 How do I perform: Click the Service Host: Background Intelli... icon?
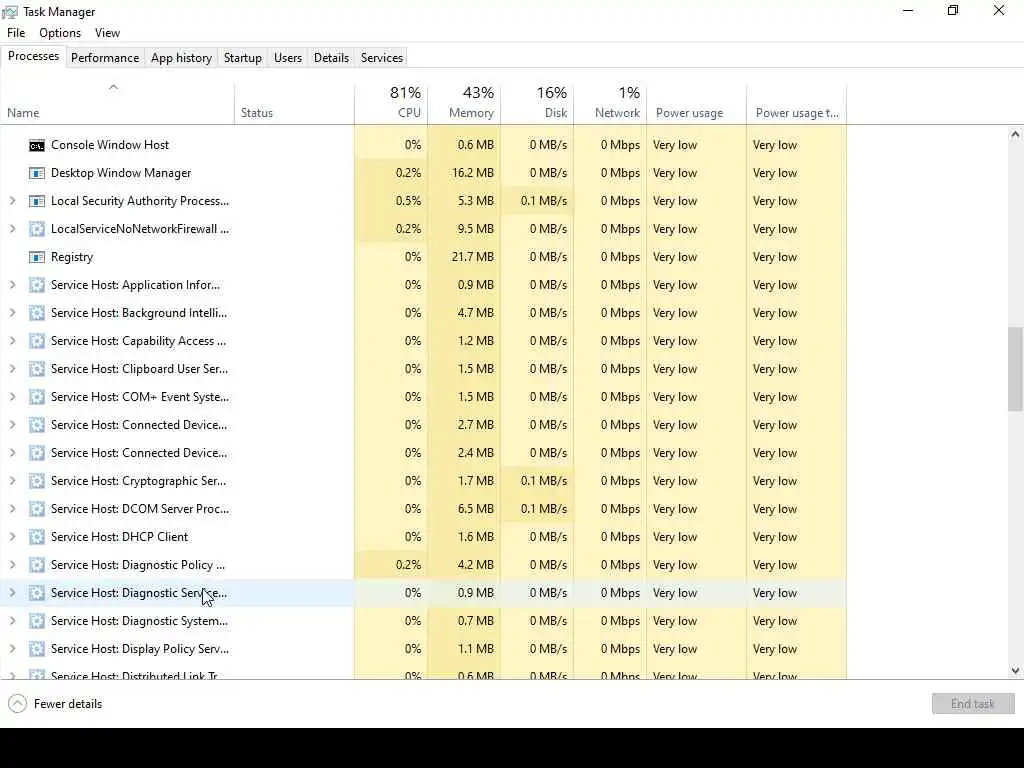[37, 313]
